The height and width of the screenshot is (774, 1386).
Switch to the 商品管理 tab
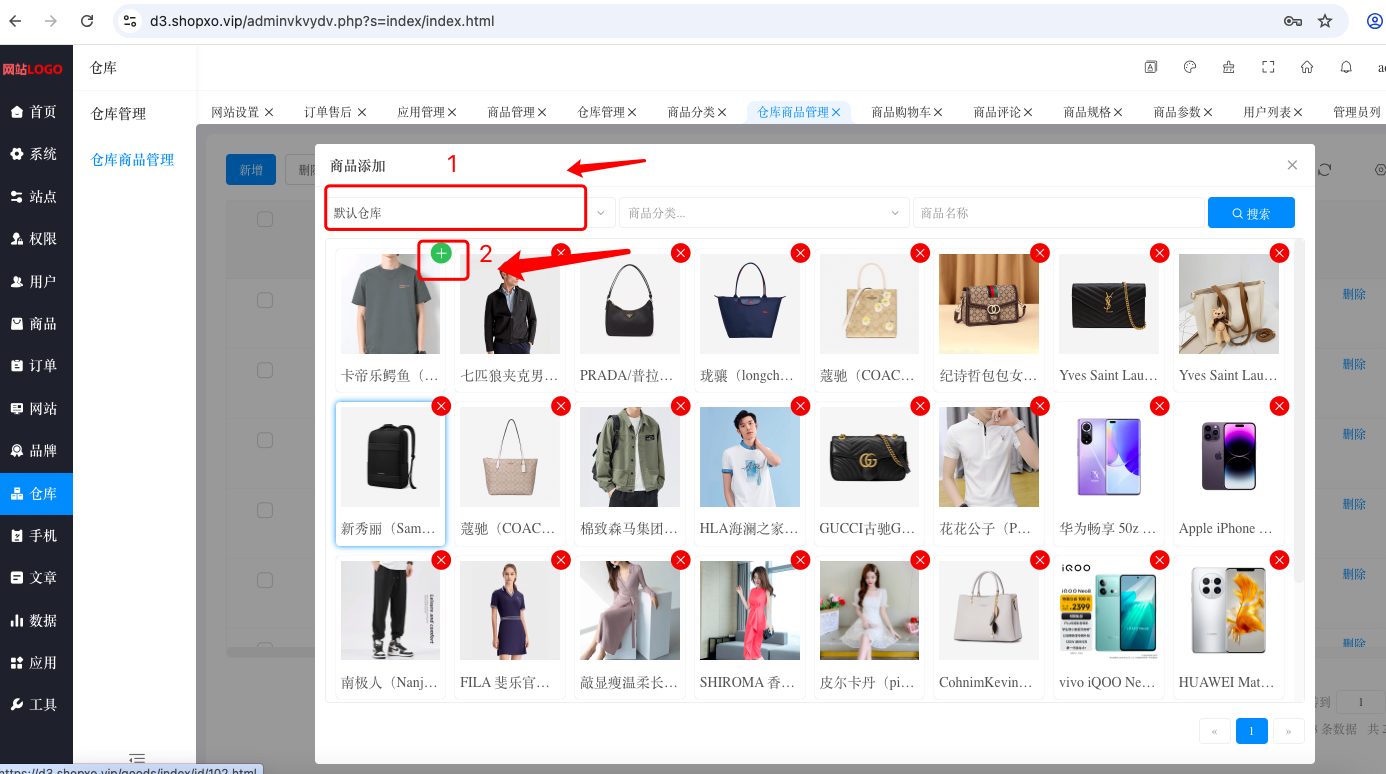point(511,112)
